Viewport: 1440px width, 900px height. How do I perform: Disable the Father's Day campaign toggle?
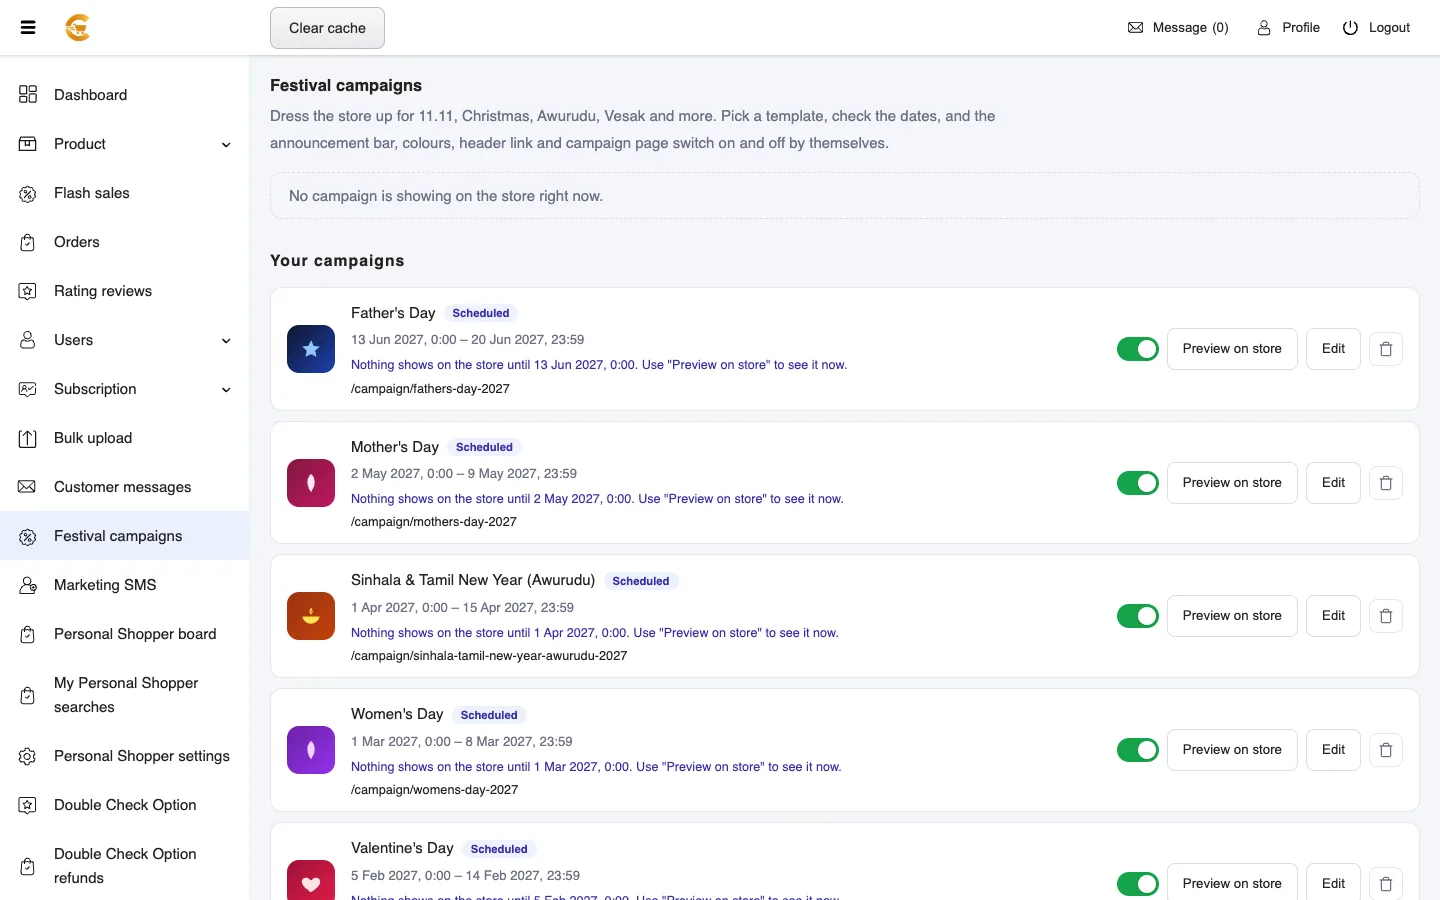(x=1138, y=349)
